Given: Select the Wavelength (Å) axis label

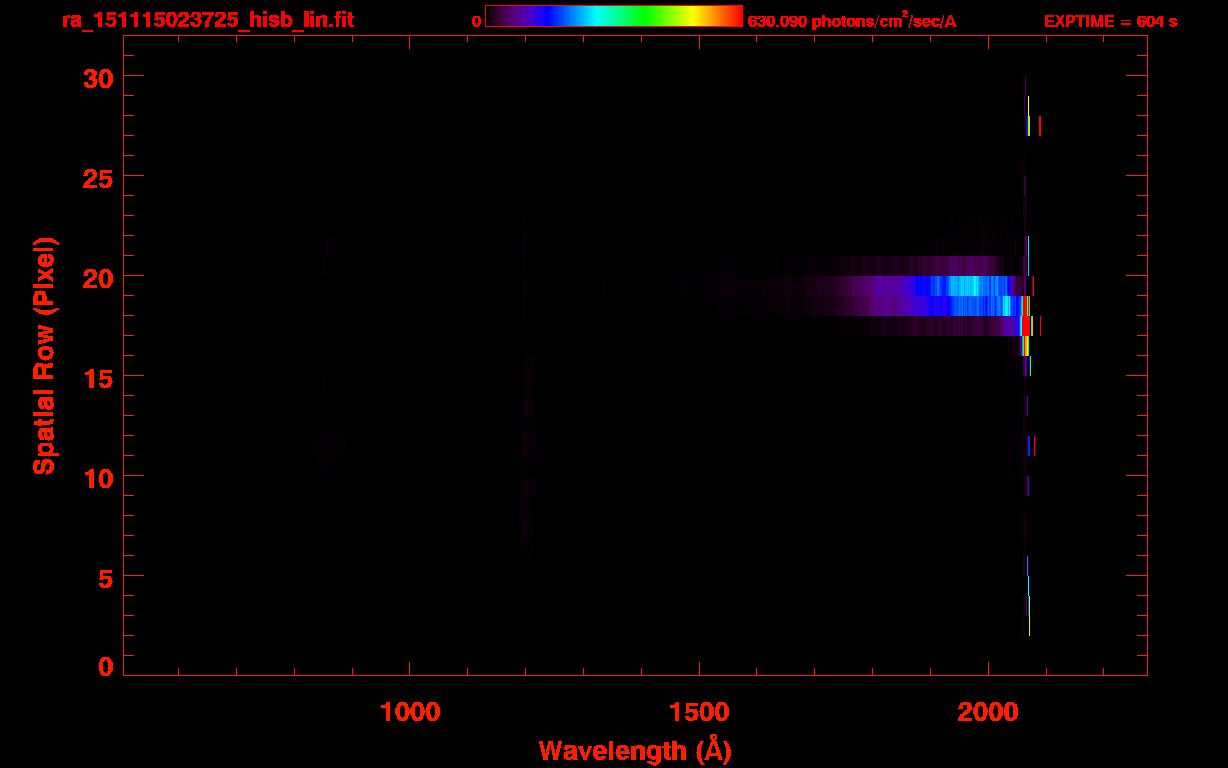Looking at the screenshot, I should tap(635, 750).
